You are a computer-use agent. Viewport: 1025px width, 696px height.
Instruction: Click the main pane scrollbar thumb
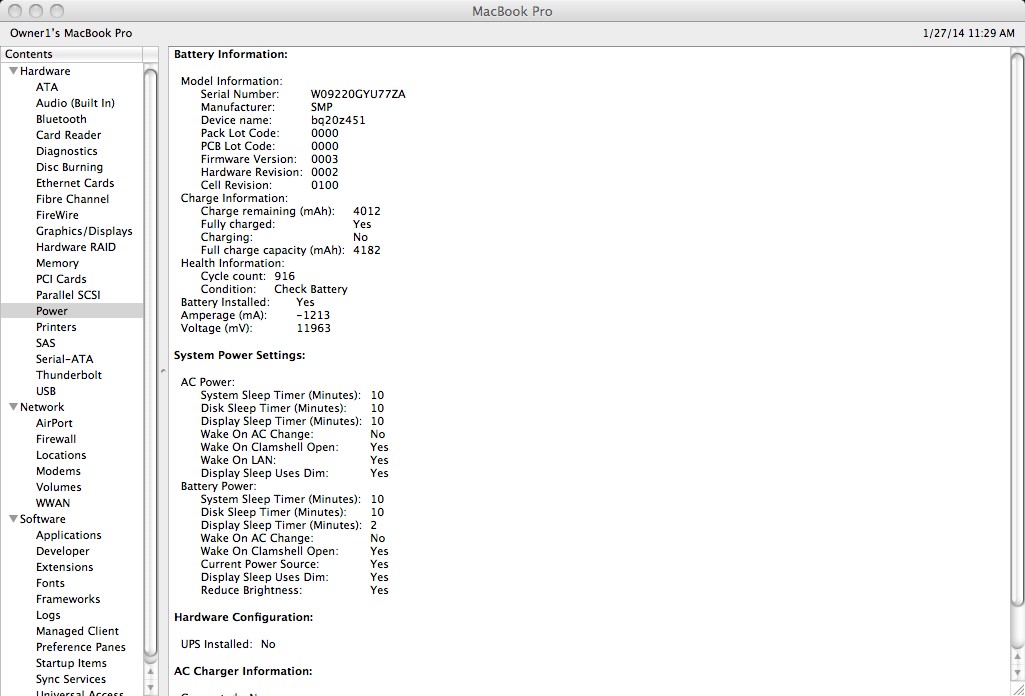click(x=1017, y=330)
